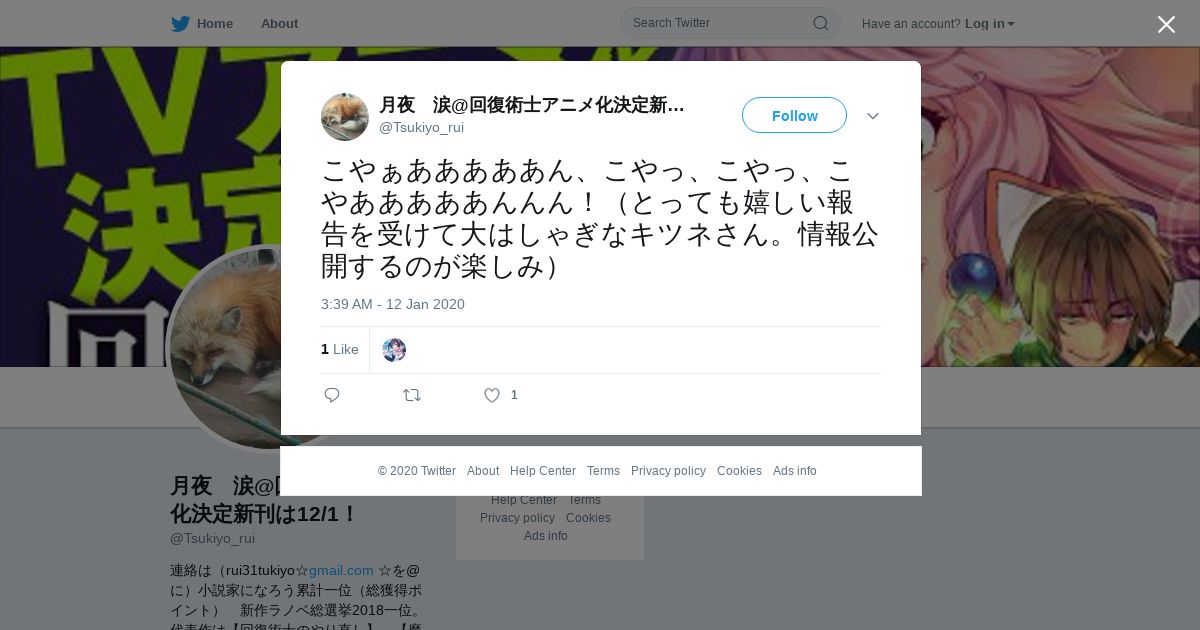The image size is (1200, 630).
Task: Open the Help Center footer link
Action: pos(543,471)
